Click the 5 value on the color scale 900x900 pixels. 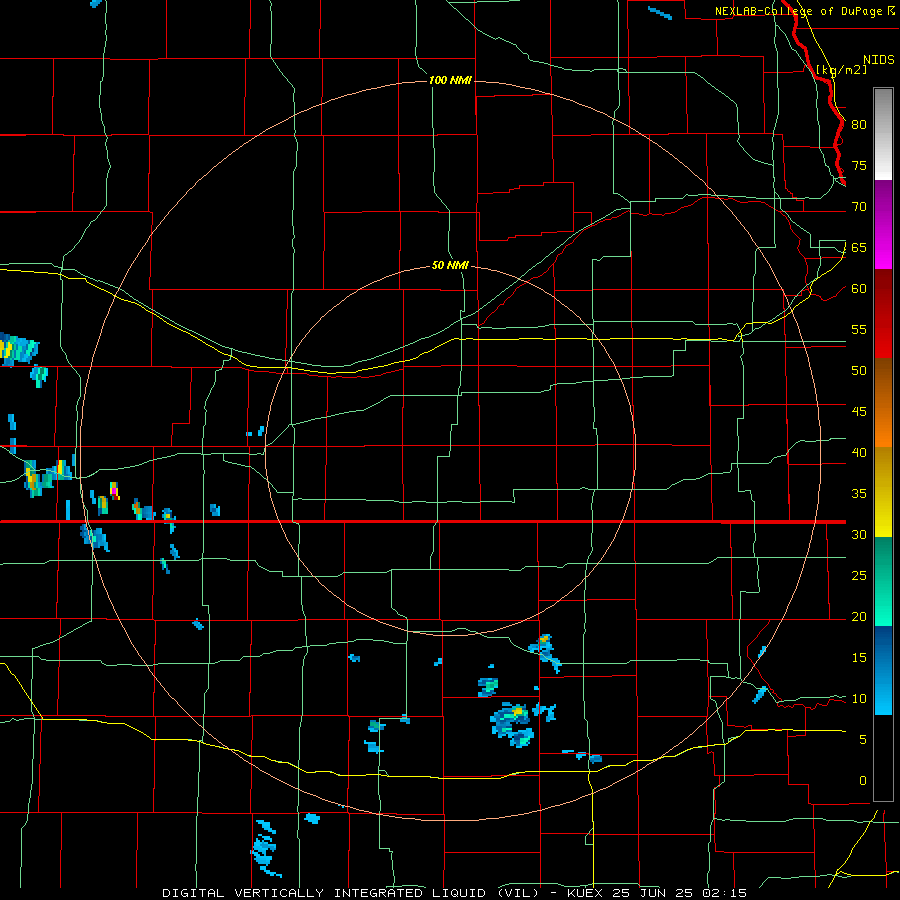pyautogui.click(x=863, y=740)
